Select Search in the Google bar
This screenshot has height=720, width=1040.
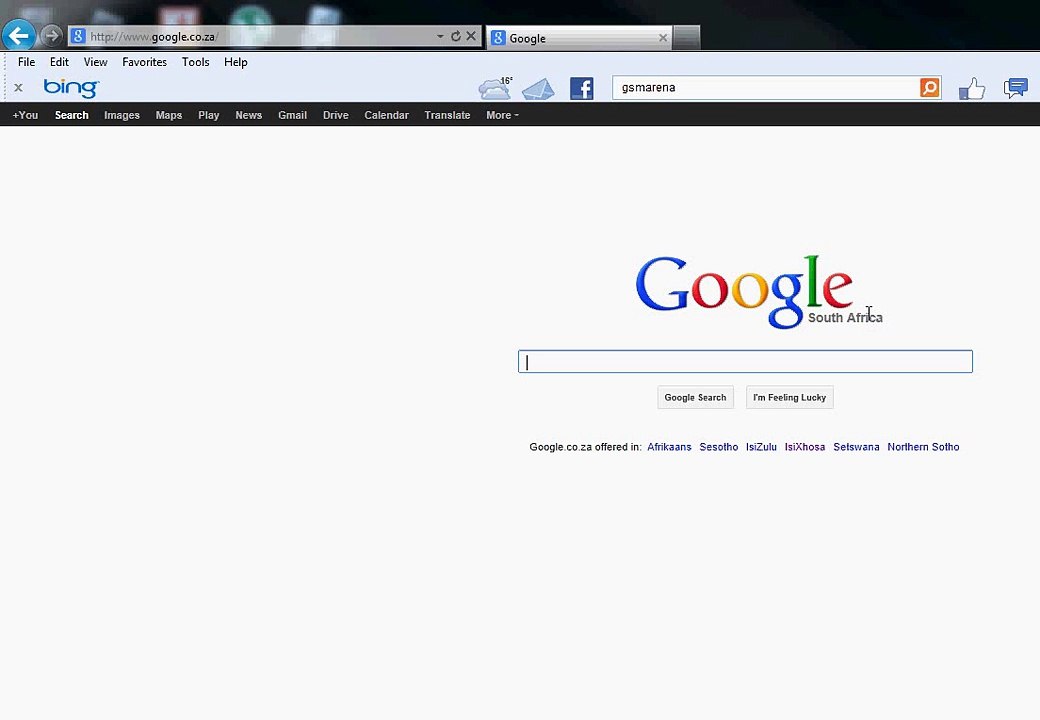72,115
